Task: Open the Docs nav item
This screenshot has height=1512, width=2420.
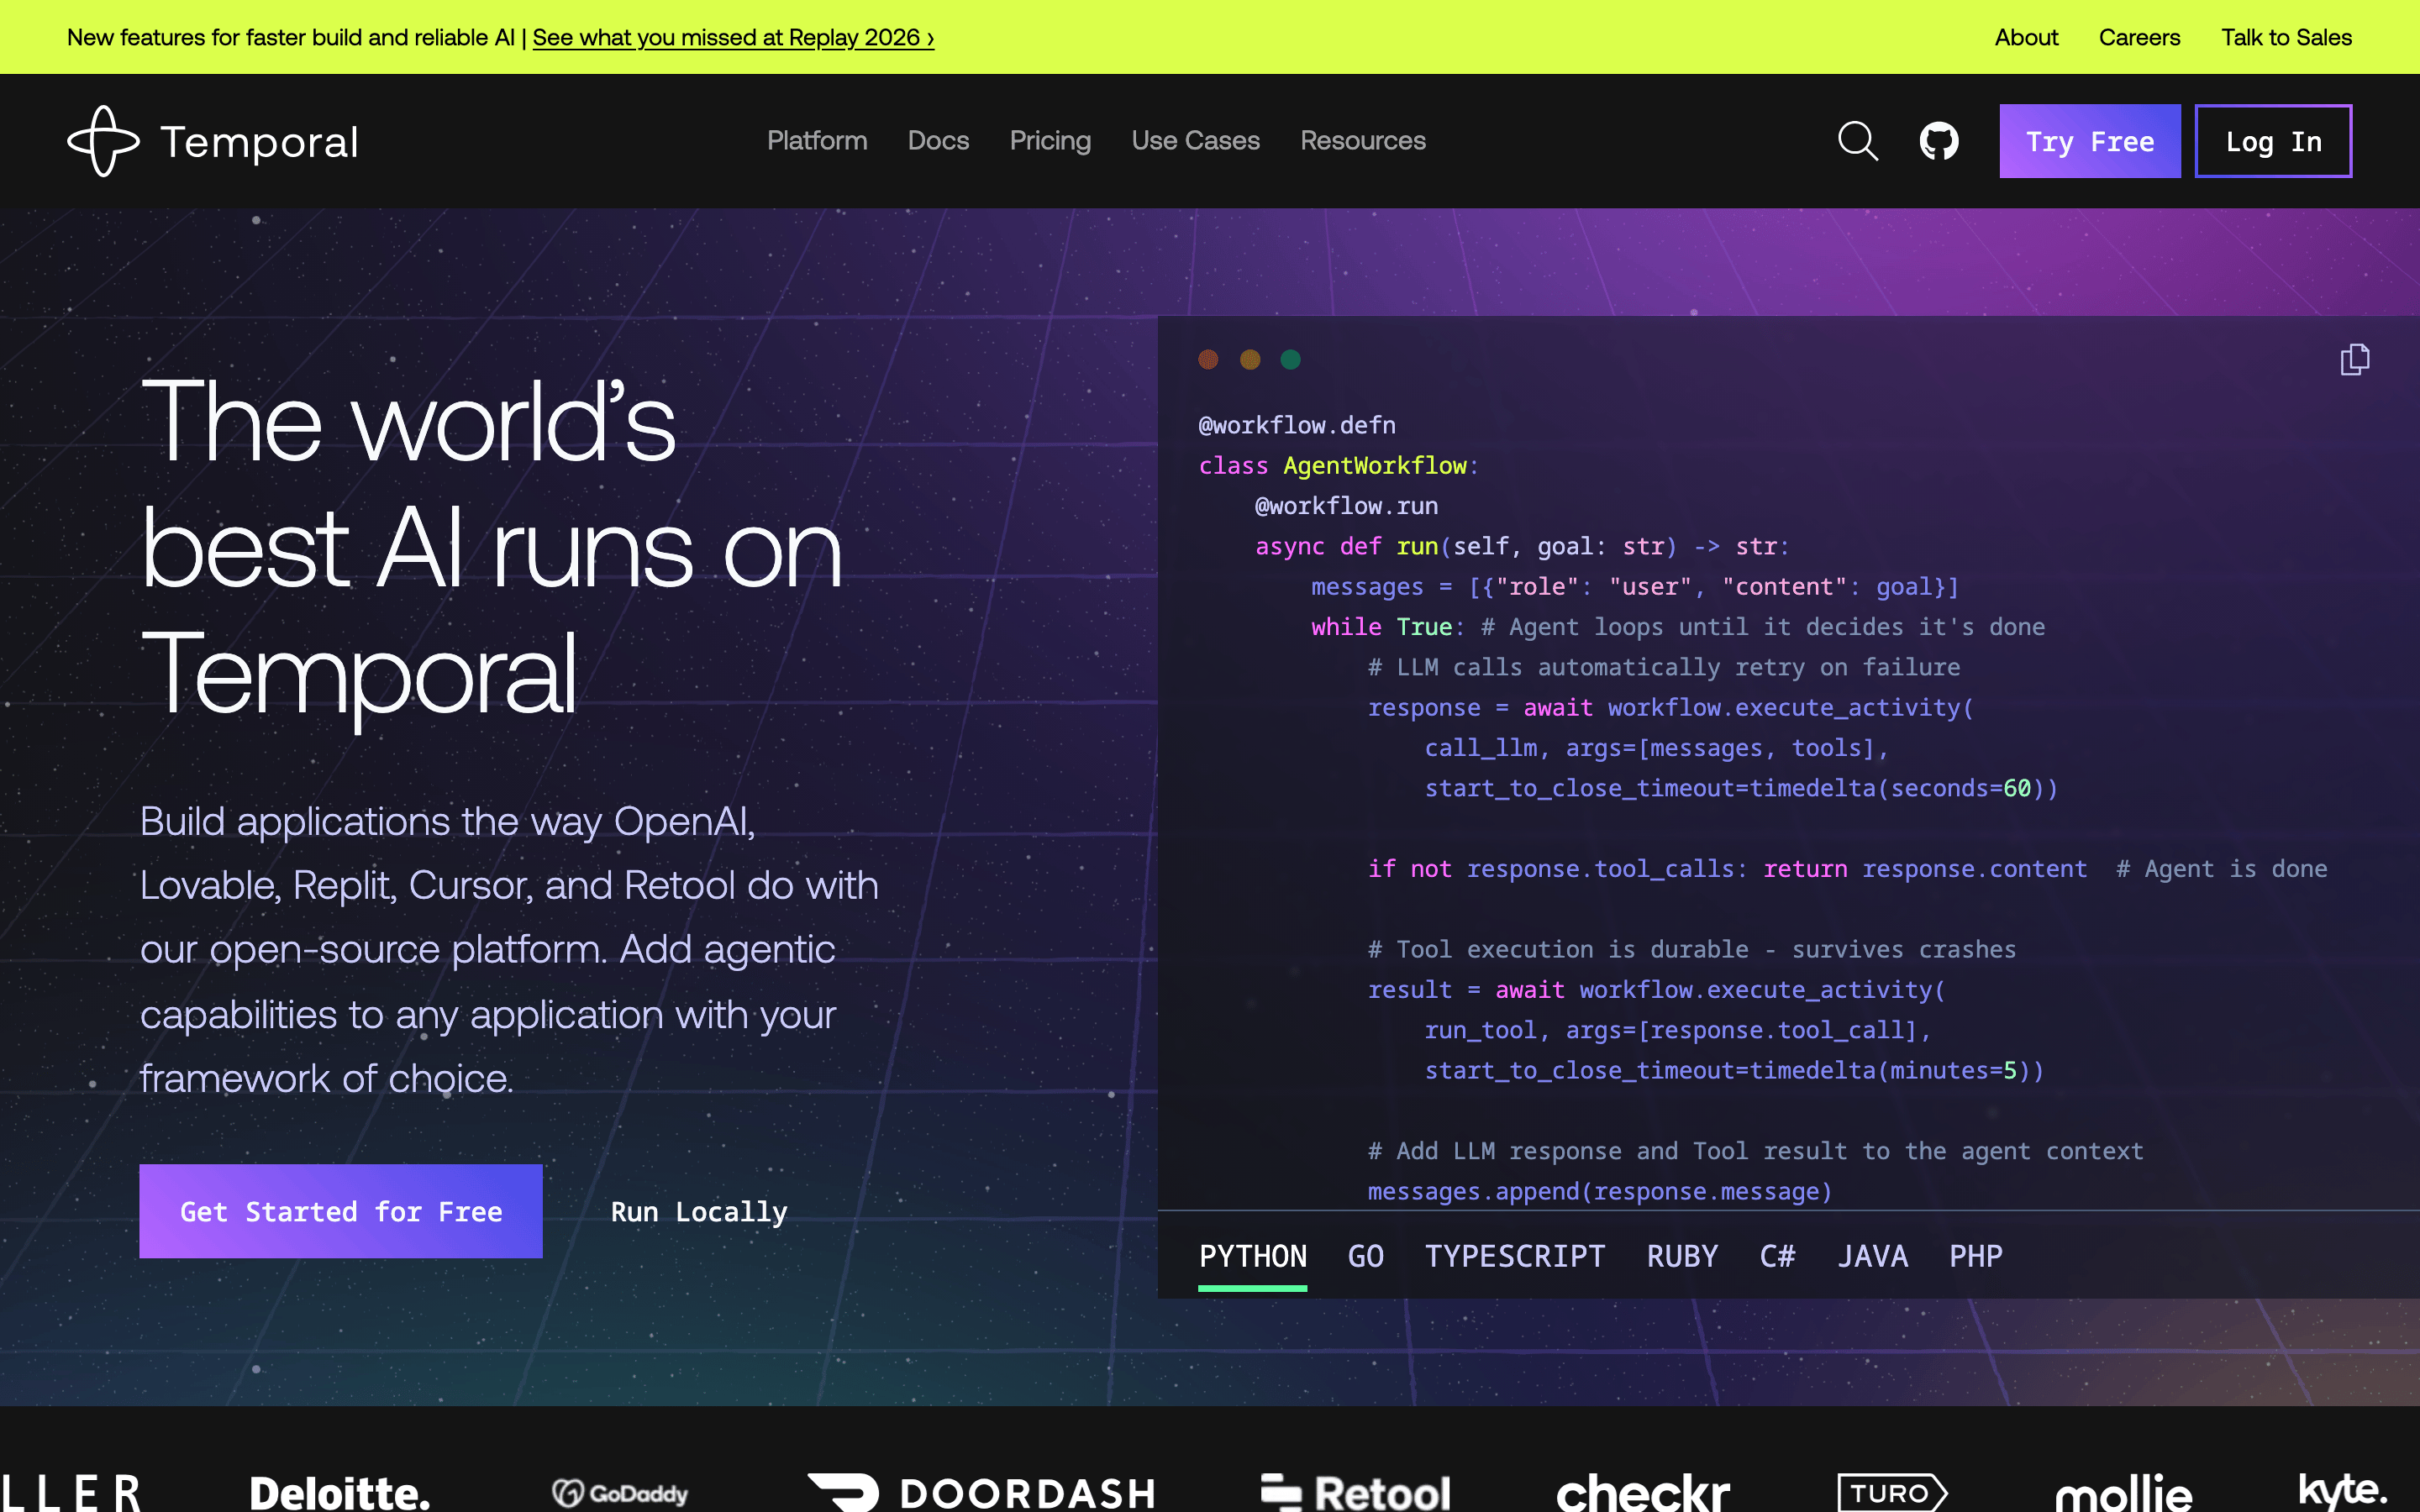Action: pyautogui.click(x=938, y=141)
